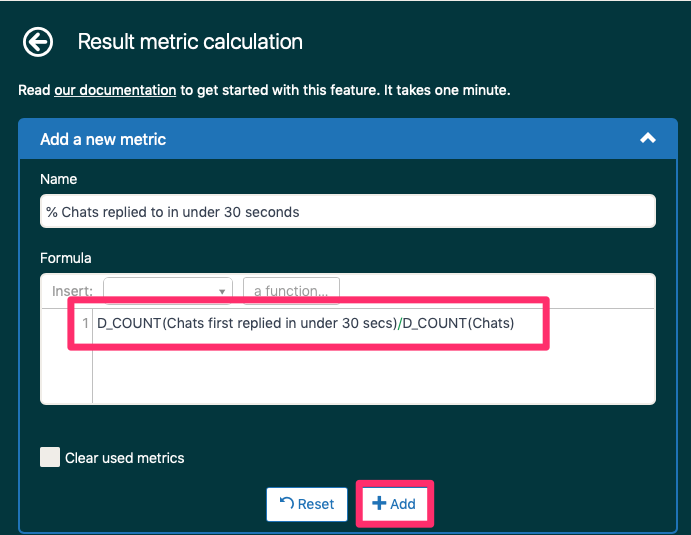Open the empty Insert metric combo box
The height and width of the screenshot is (535, 691).
167,291
